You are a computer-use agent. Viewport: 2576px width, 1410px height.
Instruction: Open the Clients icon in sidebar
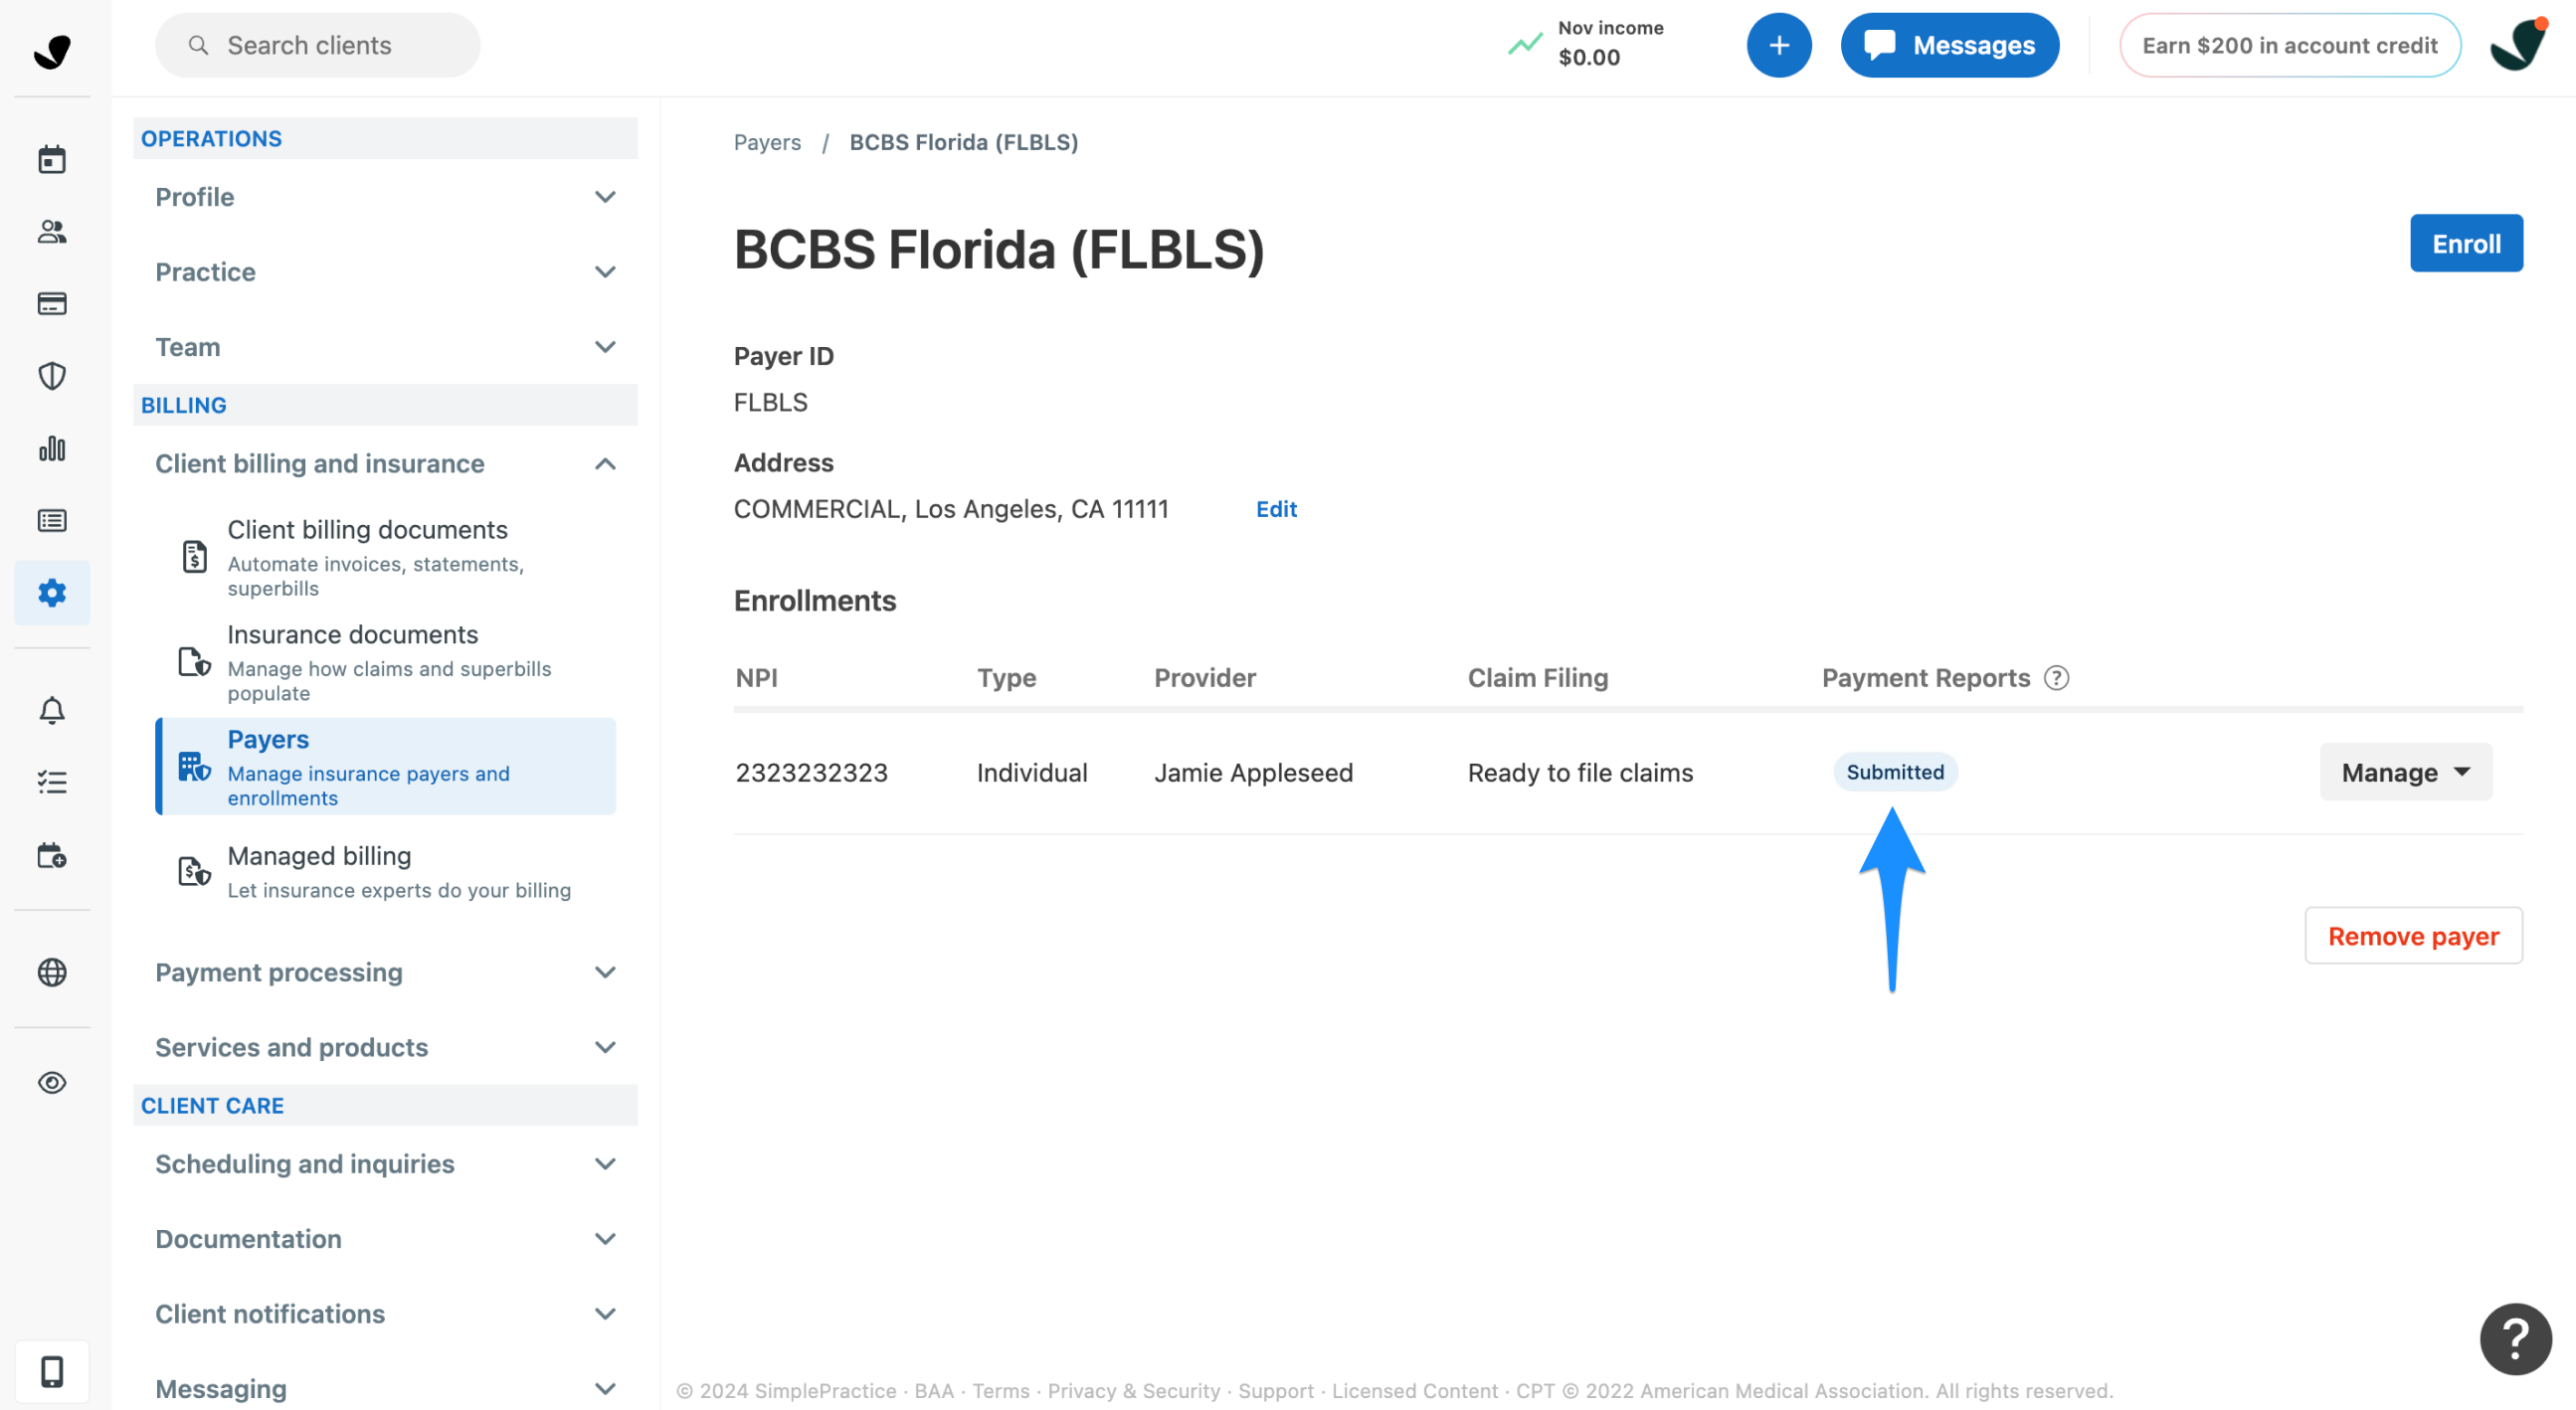[52, 231]
